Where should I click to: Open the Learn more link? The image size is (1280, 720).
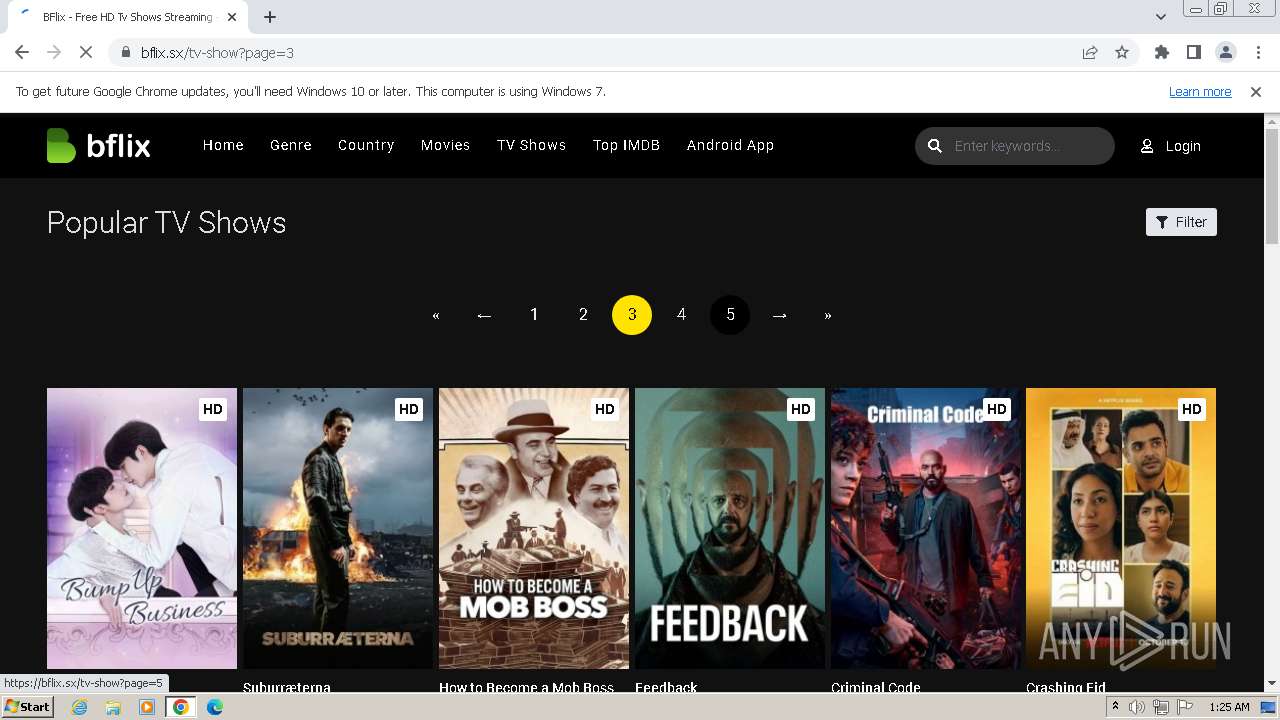point(1200,92)
